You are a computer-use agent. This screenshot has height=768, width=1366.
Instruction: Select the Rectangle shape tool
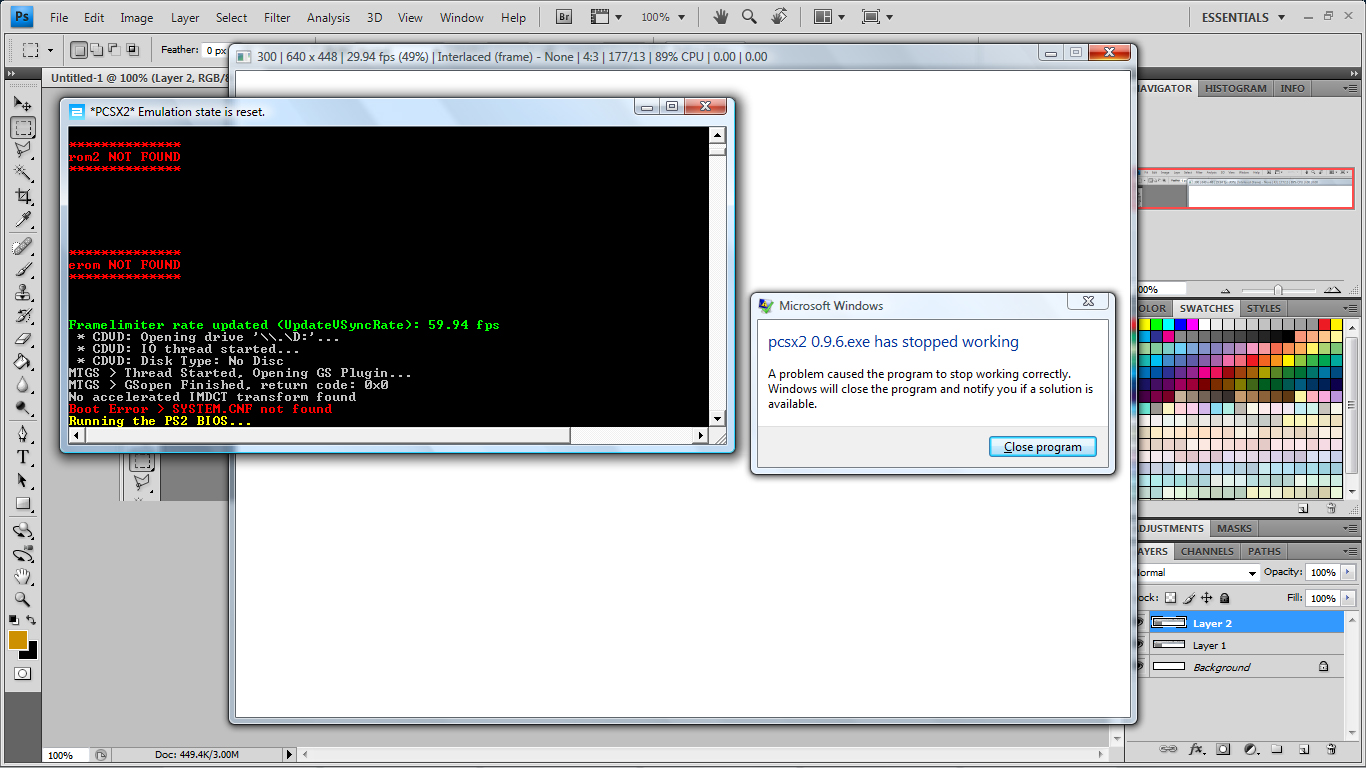23,503
